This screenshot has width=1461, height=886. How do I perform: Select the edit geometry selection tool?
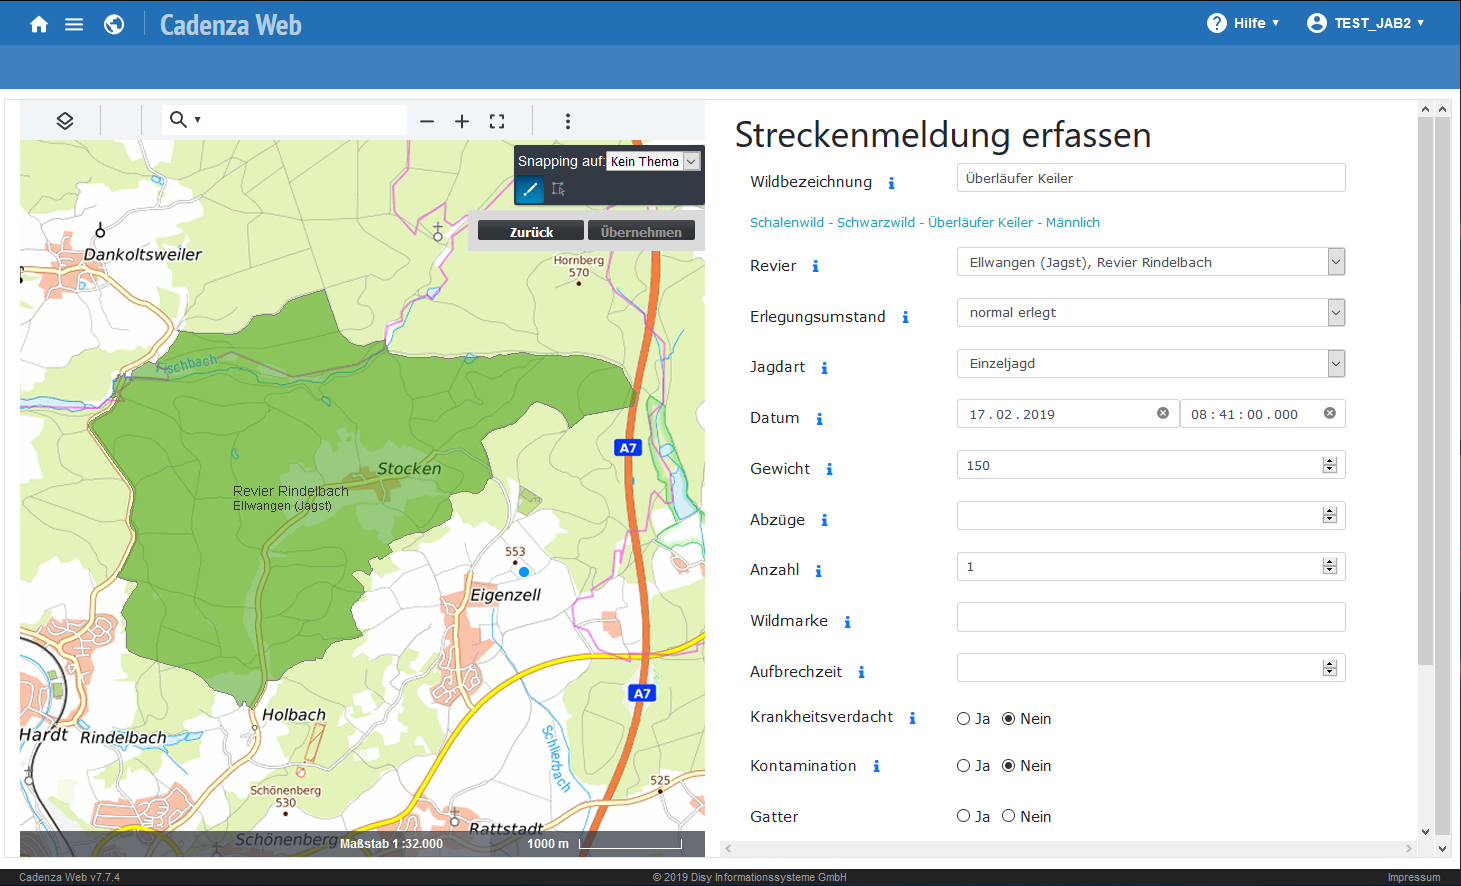point(558,189)
